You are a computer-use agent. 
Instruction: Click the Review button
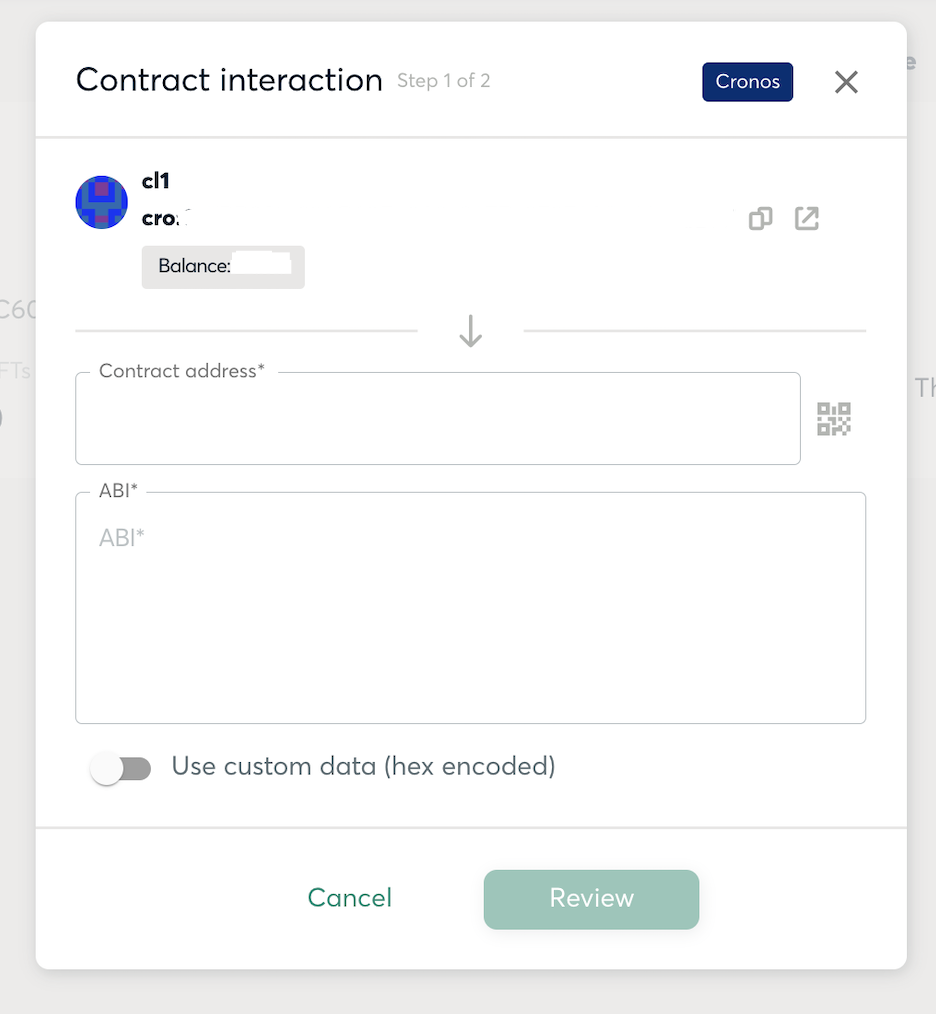point(591,898)
